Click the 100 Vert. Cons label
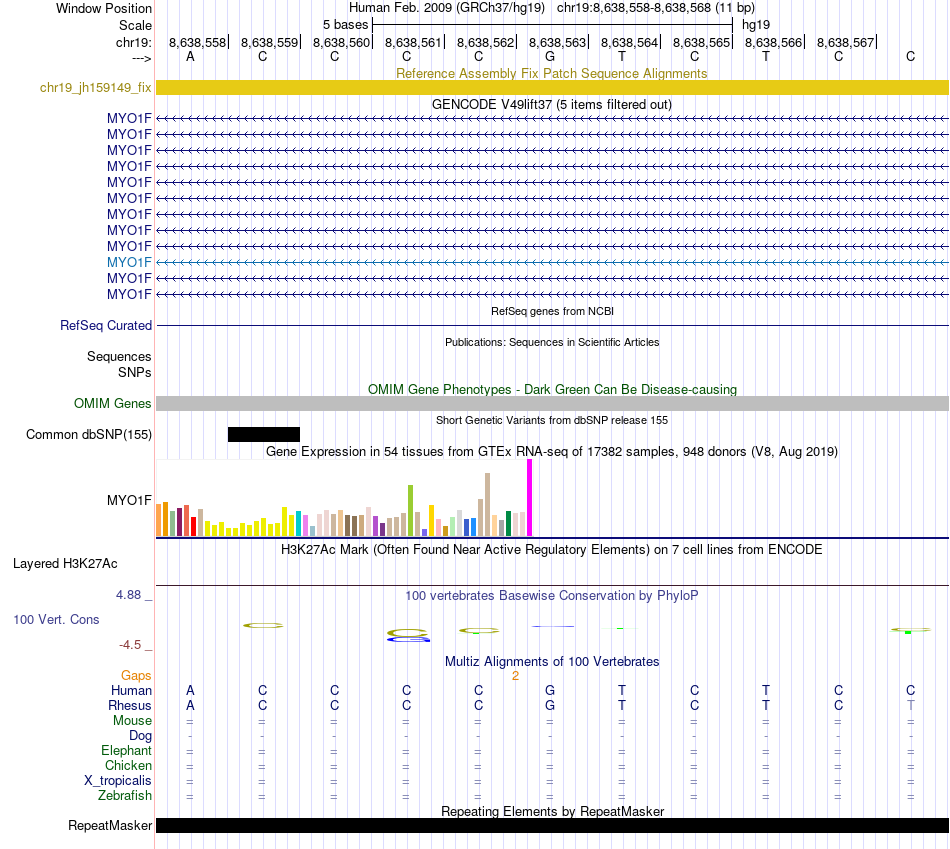The image size is (950, 849). point(56,619)
